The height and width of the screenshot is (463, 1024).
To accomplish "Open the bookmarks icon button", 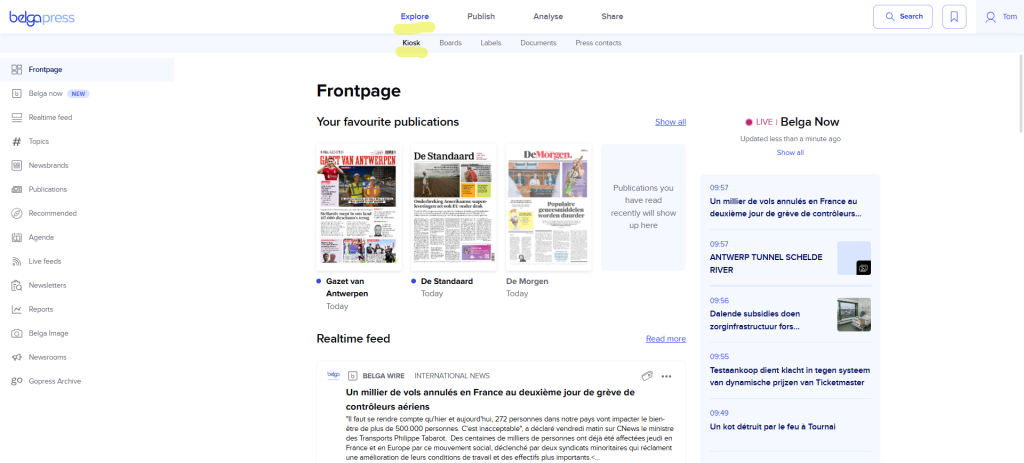I will (954, 17).
